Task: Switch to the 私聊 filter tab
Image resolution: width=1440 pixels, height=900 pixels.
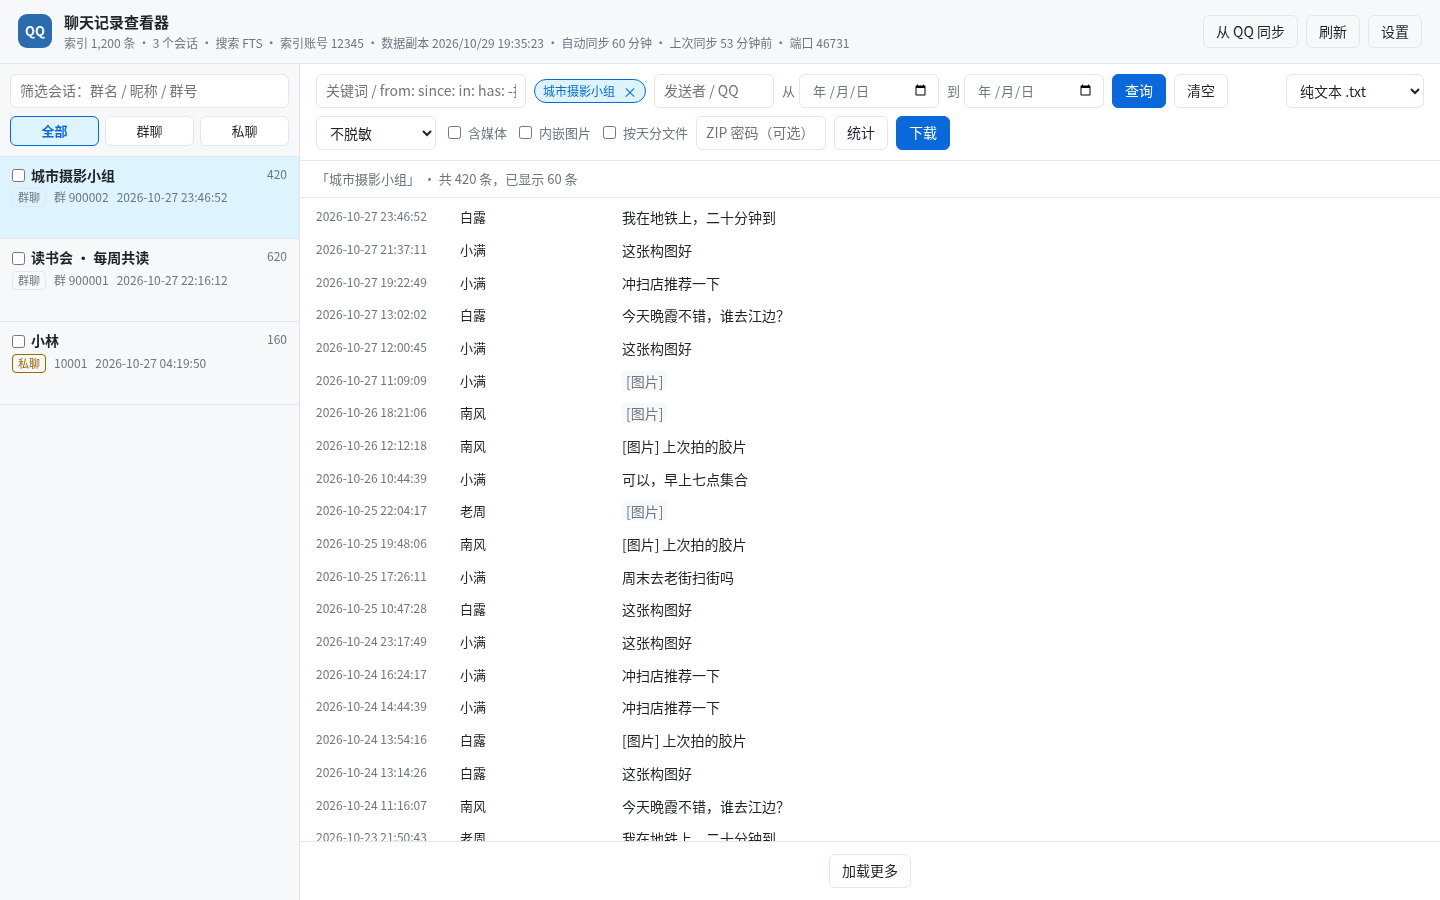Action: [x=244, y=131]
